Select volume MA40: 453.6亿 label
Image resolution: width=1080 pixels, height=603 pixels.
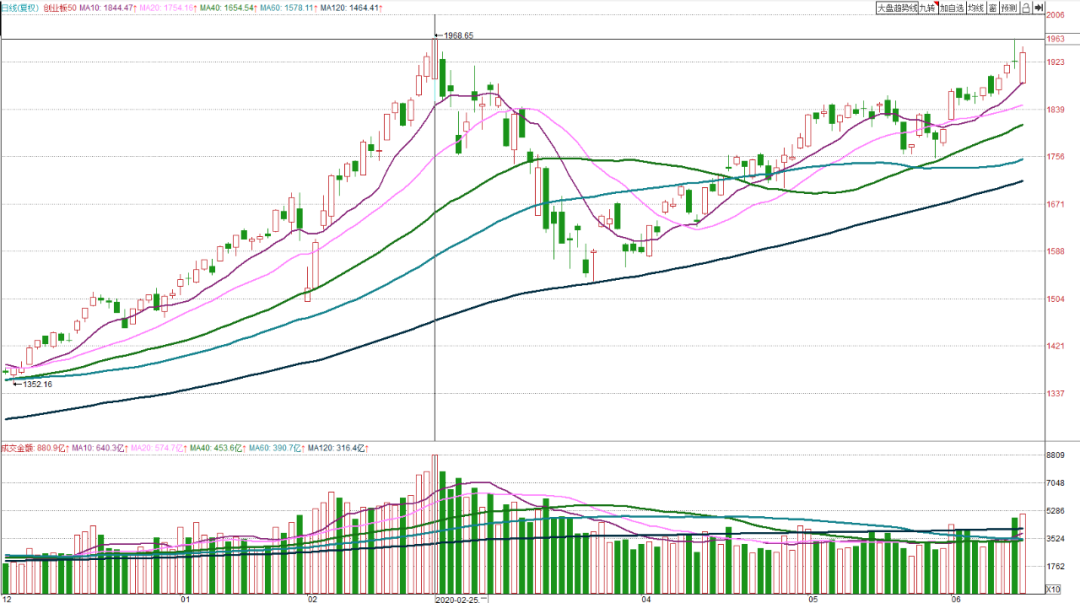point(218,448)
